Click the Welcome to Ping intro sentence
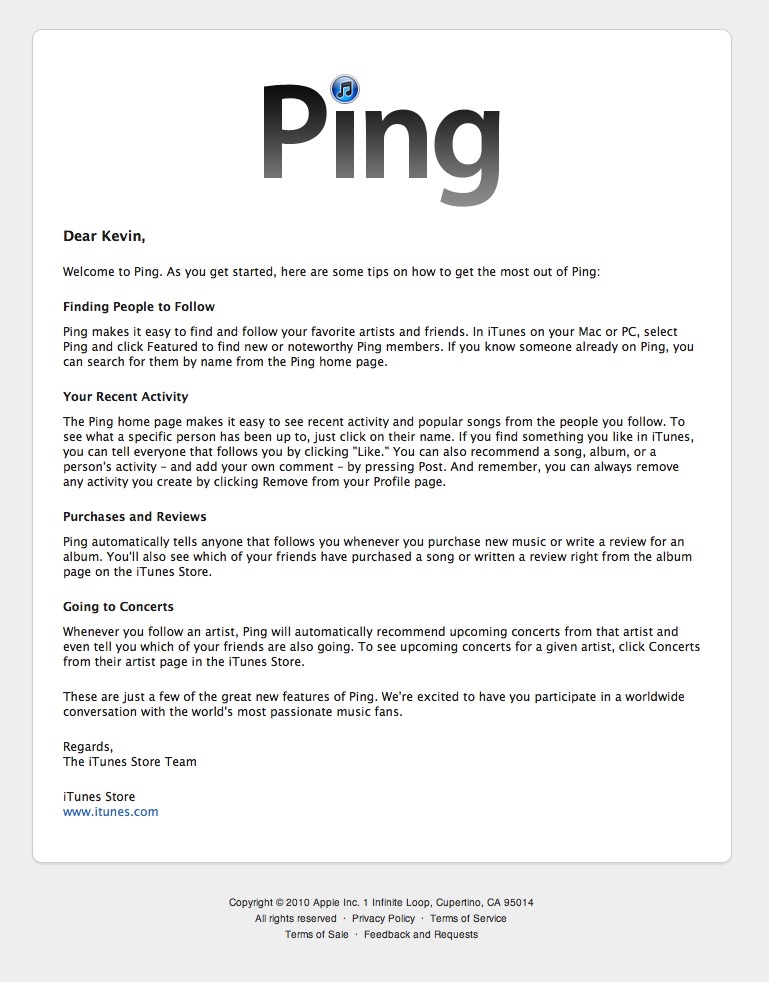Viewport: 769px width, 982px height. point(331,272)
